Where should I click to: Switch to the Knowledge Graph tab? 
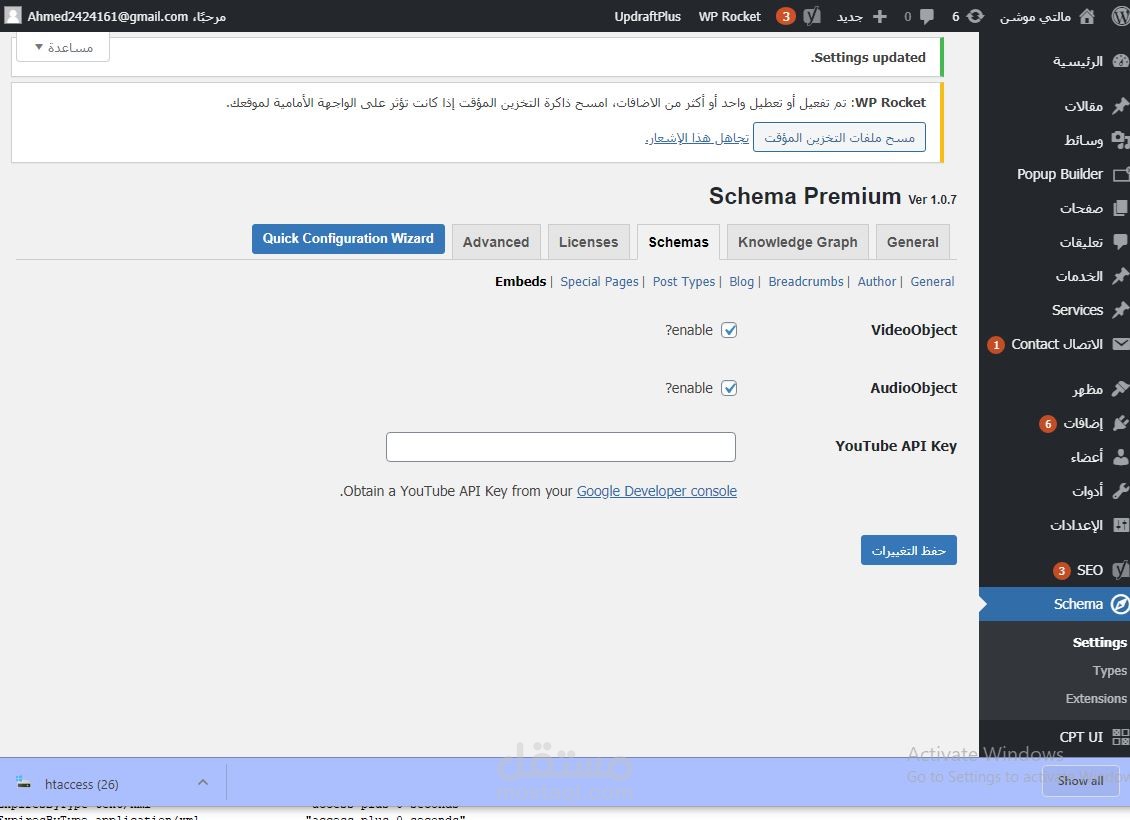pyautogui.click(x=798, y=242)
